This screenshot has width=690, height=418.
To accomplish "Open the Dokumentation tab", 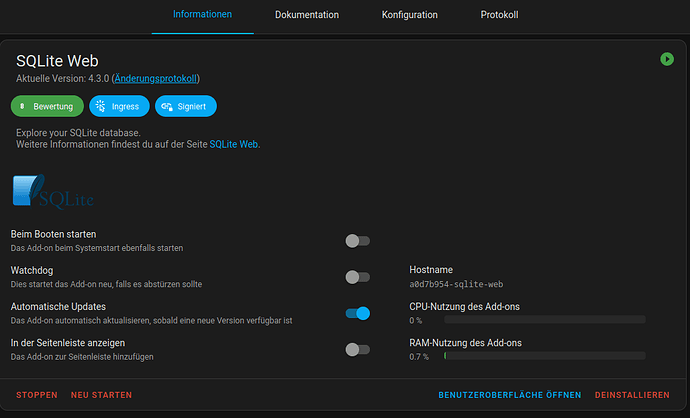I will tap(307, 15).
